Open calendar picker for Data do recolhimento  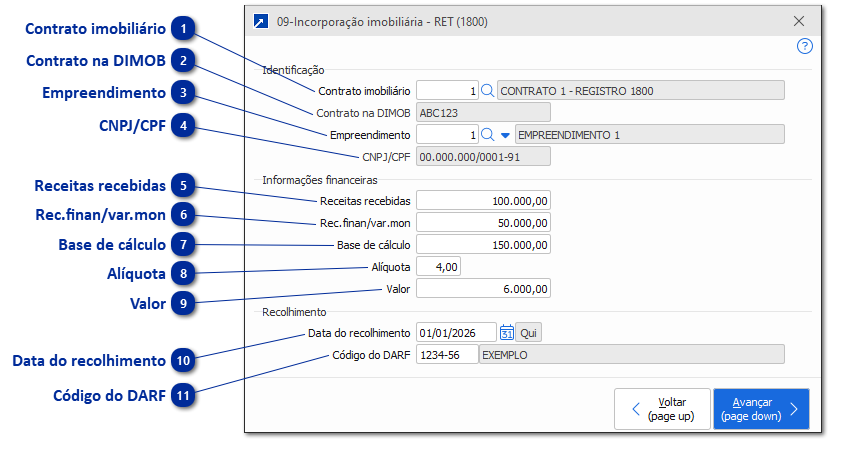point(507,333)
